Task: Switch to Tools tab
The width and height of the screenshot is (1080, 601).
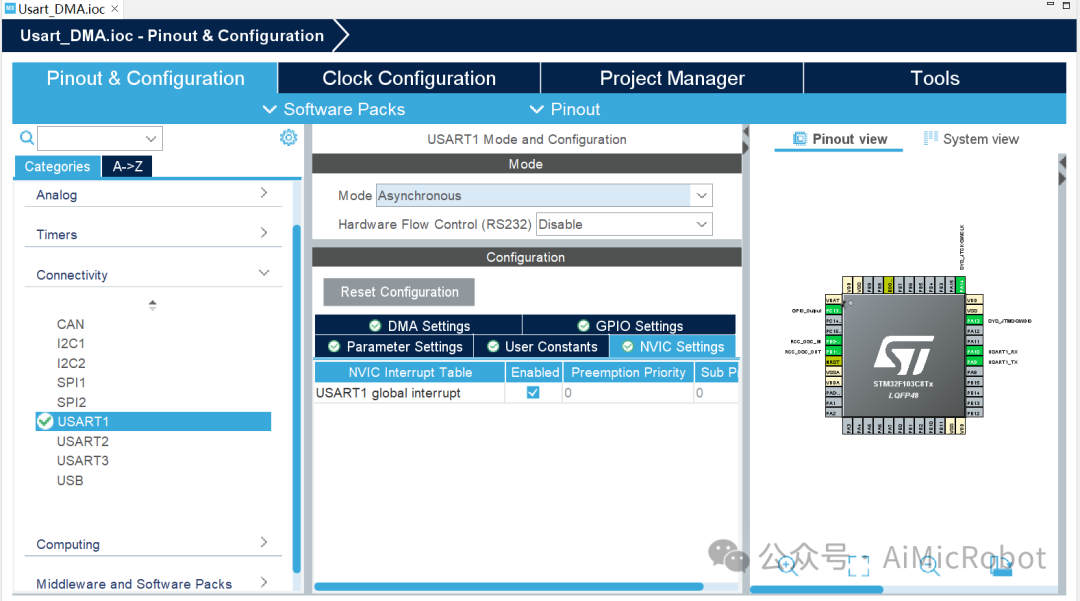Action: point(935,78)
